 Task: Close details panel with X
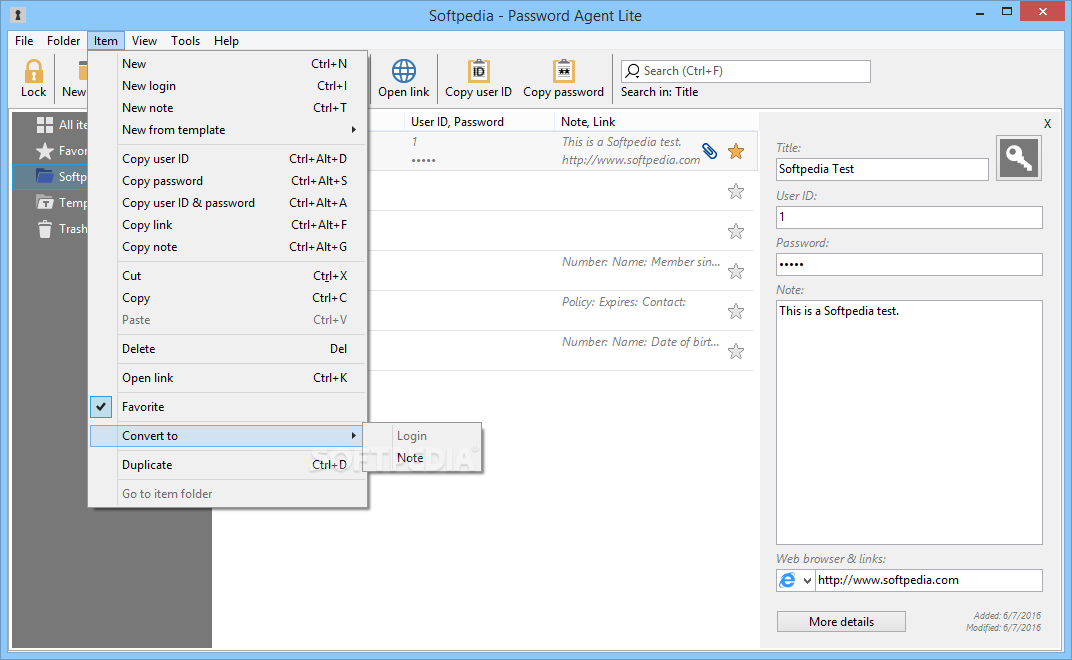tap(1047, 124)
